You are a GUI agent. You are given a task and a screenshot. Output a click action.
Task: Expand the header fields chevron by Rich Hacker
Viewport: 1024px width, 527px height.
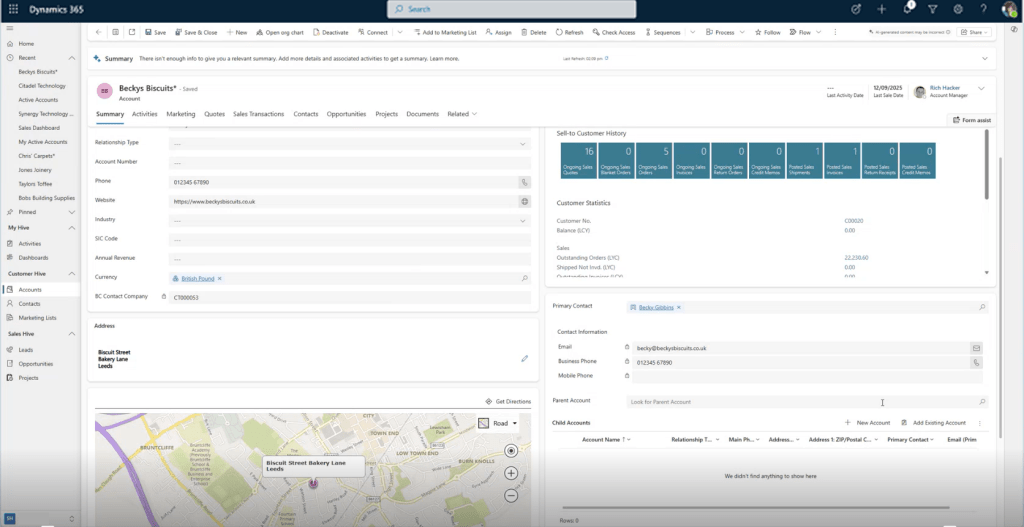point(981,88)
